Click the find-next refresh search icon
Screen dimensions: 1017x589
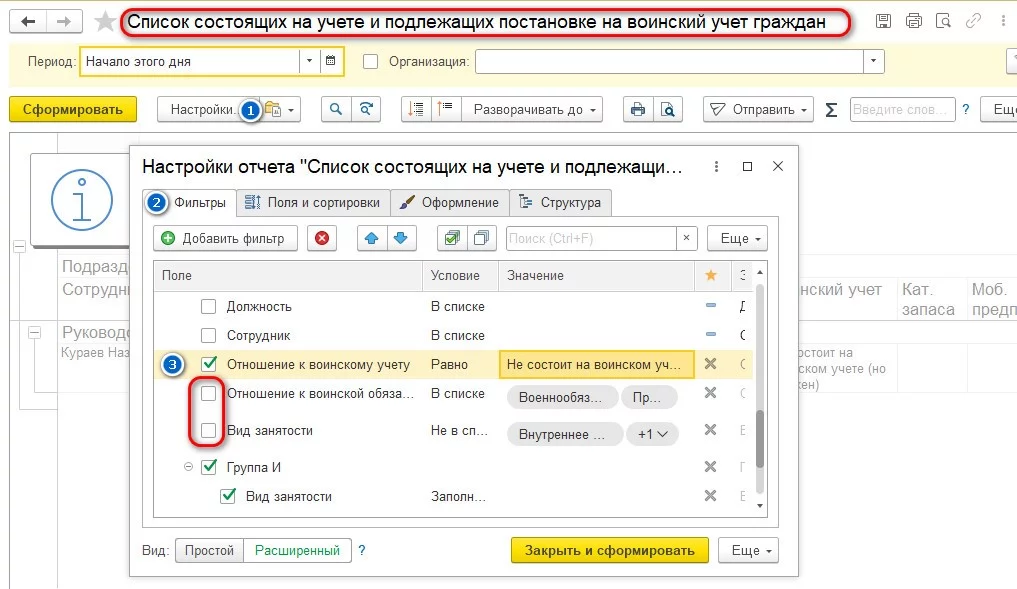[366, 109]
